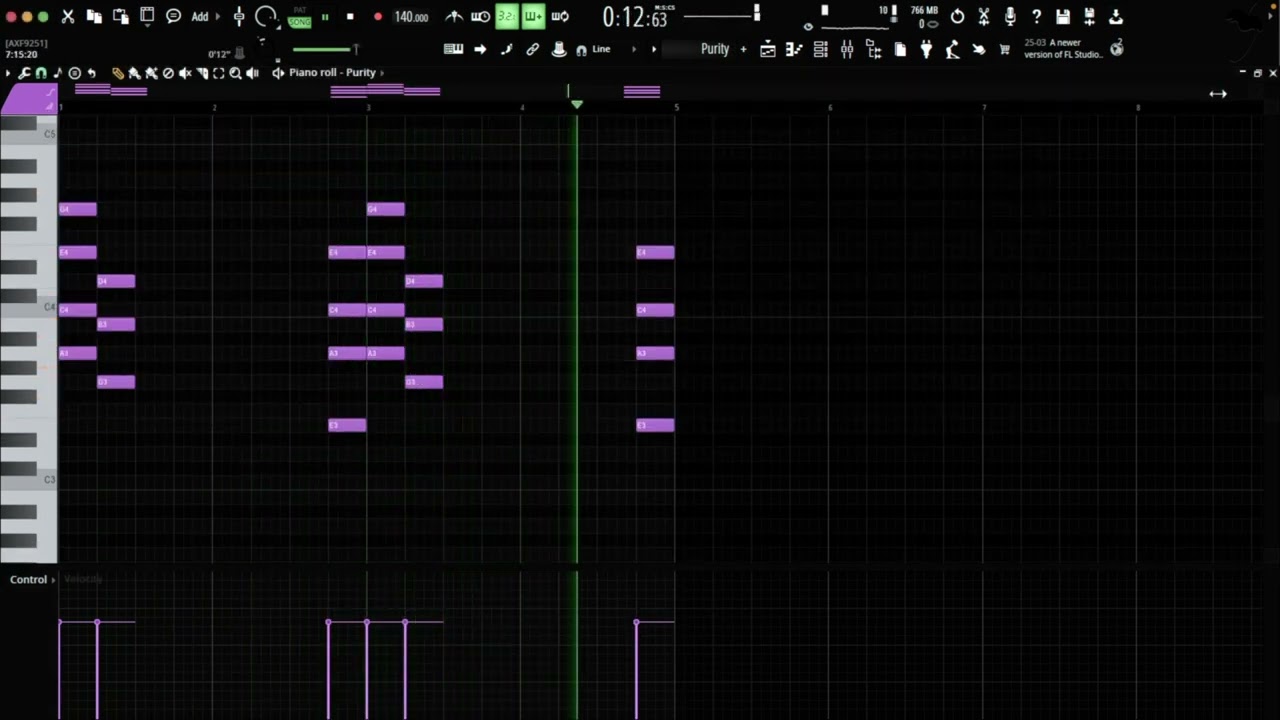
Task: Click the 140.000 tempo field
Action: click(x=411, y=17)
